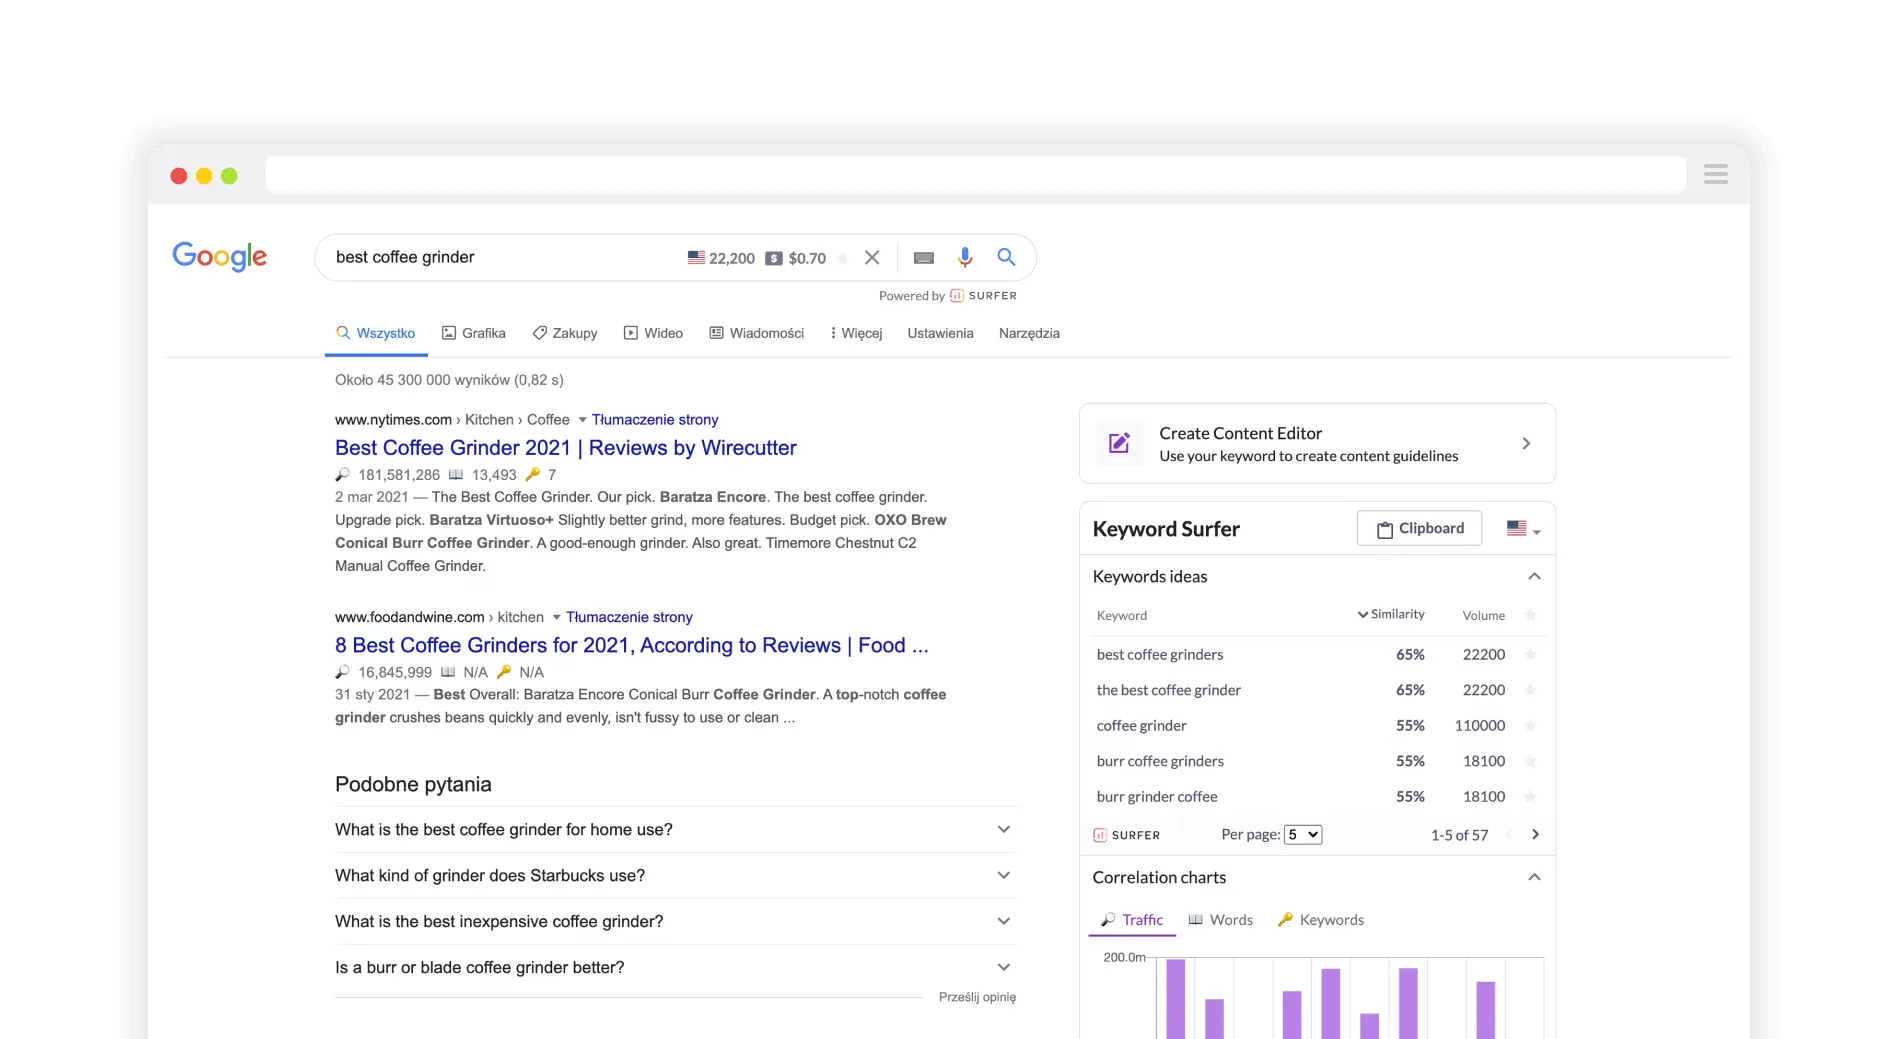Click the US flag volume icon in search bar
This screenshot has width=1900, height=1039.
(x=696, y=258)
